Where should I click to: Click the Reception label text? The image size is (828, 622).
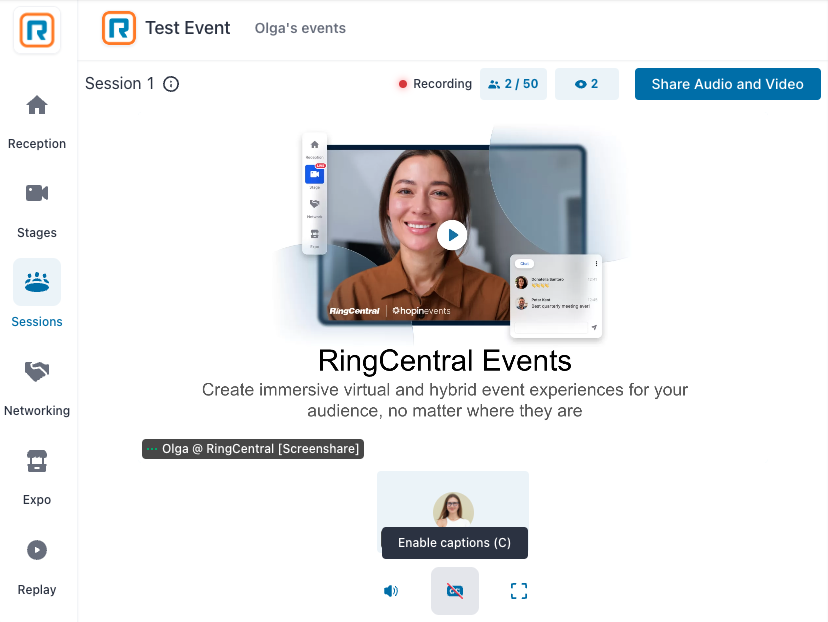click(37, 144)
